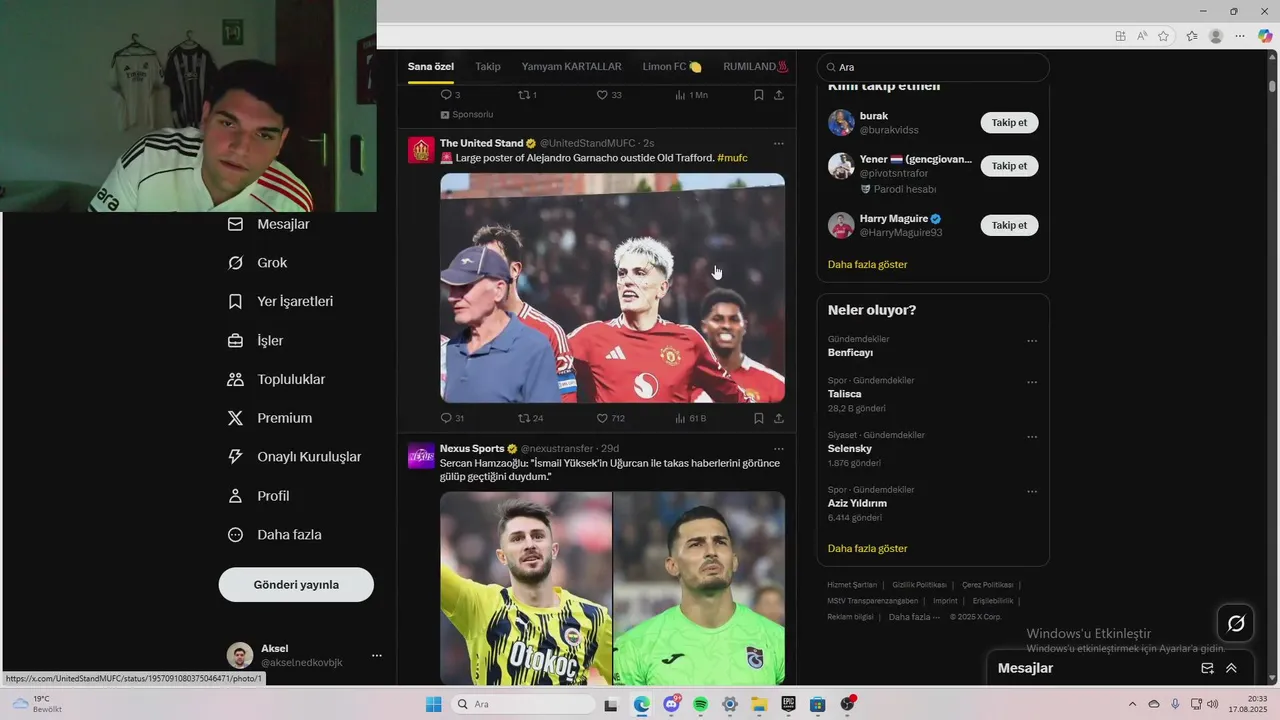This screenshot has width=1280, height=720.
Task: Open floating Grok button at bottom right
Action: tap(1236, 624)
